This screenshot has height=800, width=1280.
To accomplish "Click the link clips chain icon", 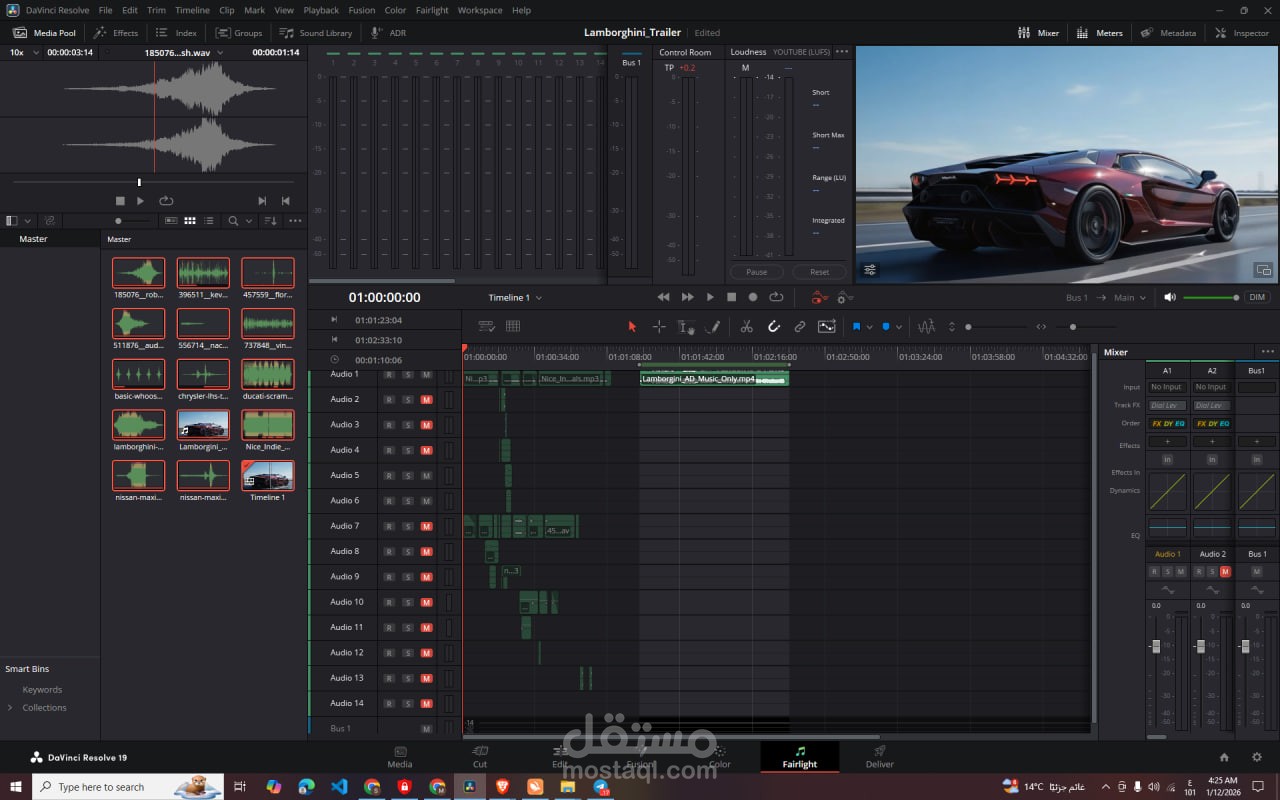I will coord(800,327).
